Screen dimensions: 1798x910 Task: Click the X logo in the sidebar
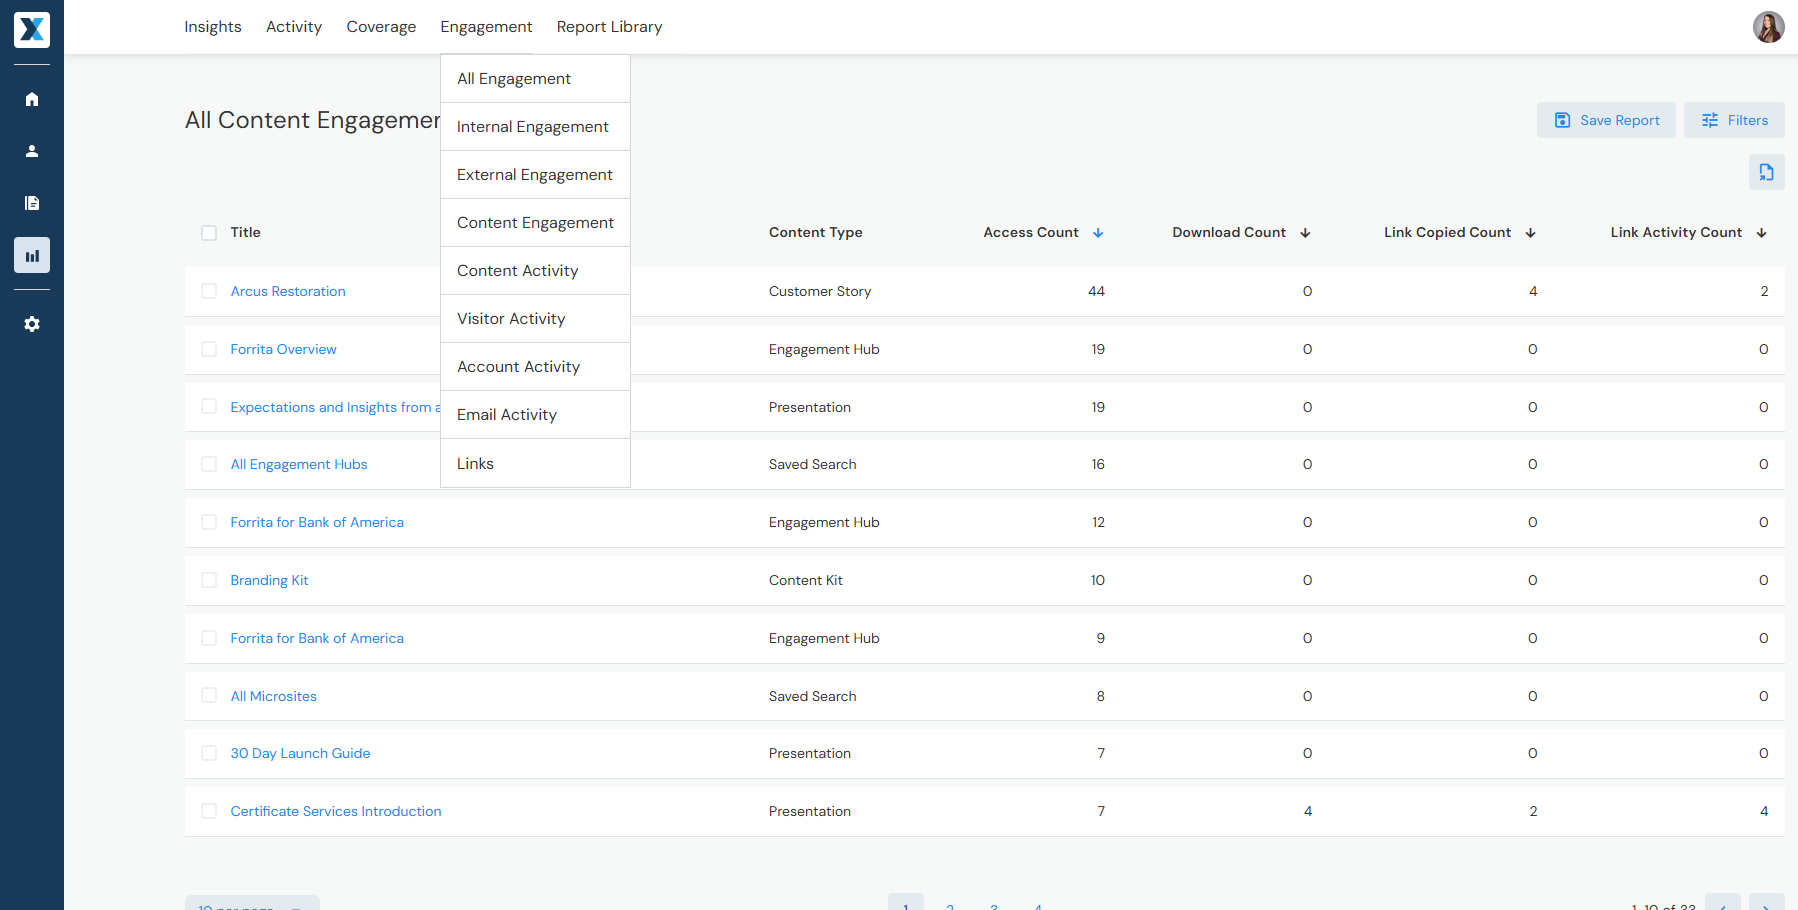click(x=32, y=30)
